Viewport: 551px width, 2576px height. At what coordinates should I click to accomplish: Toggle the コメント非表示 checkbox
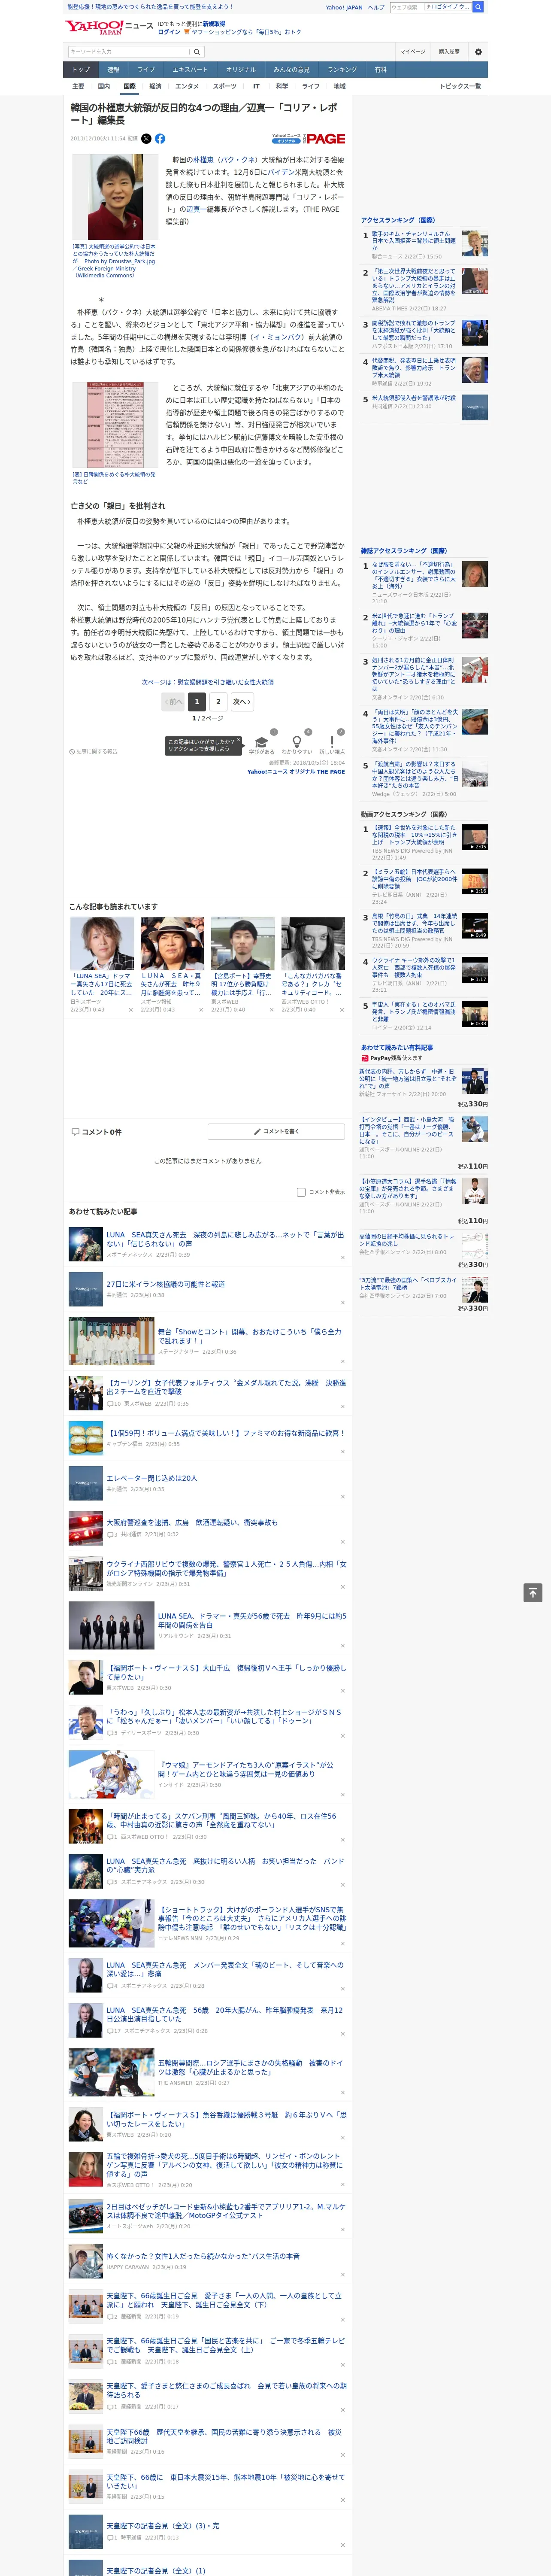coord(301,1192)
